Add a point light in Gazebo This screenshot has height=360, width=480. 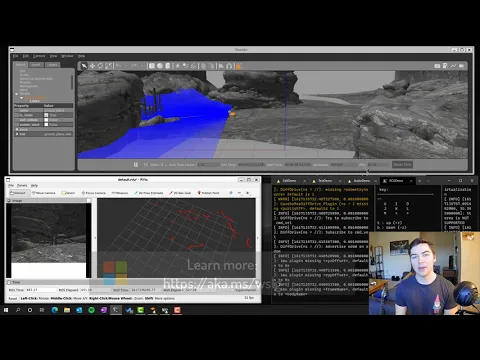(178, 66)
